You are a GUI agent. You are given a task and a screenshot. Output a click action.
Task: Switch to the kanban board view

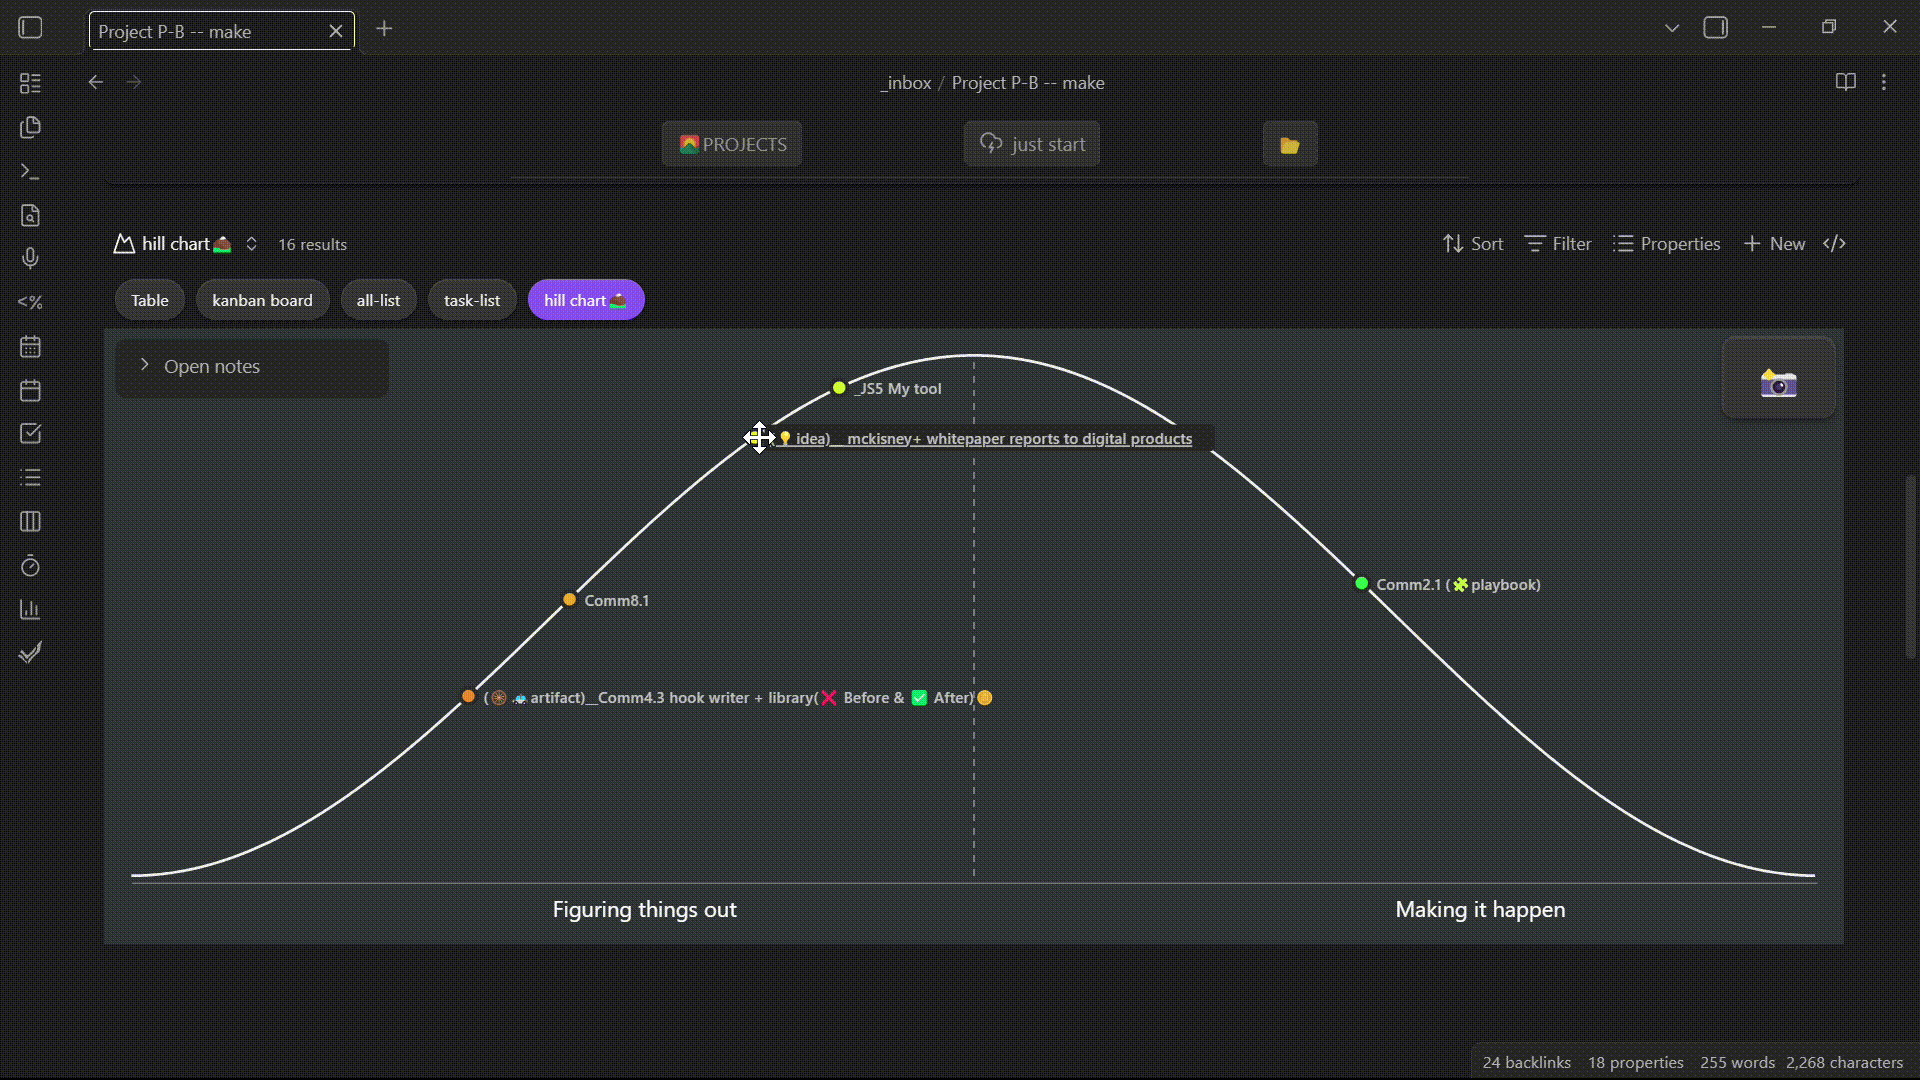click(x=262, y=300)
